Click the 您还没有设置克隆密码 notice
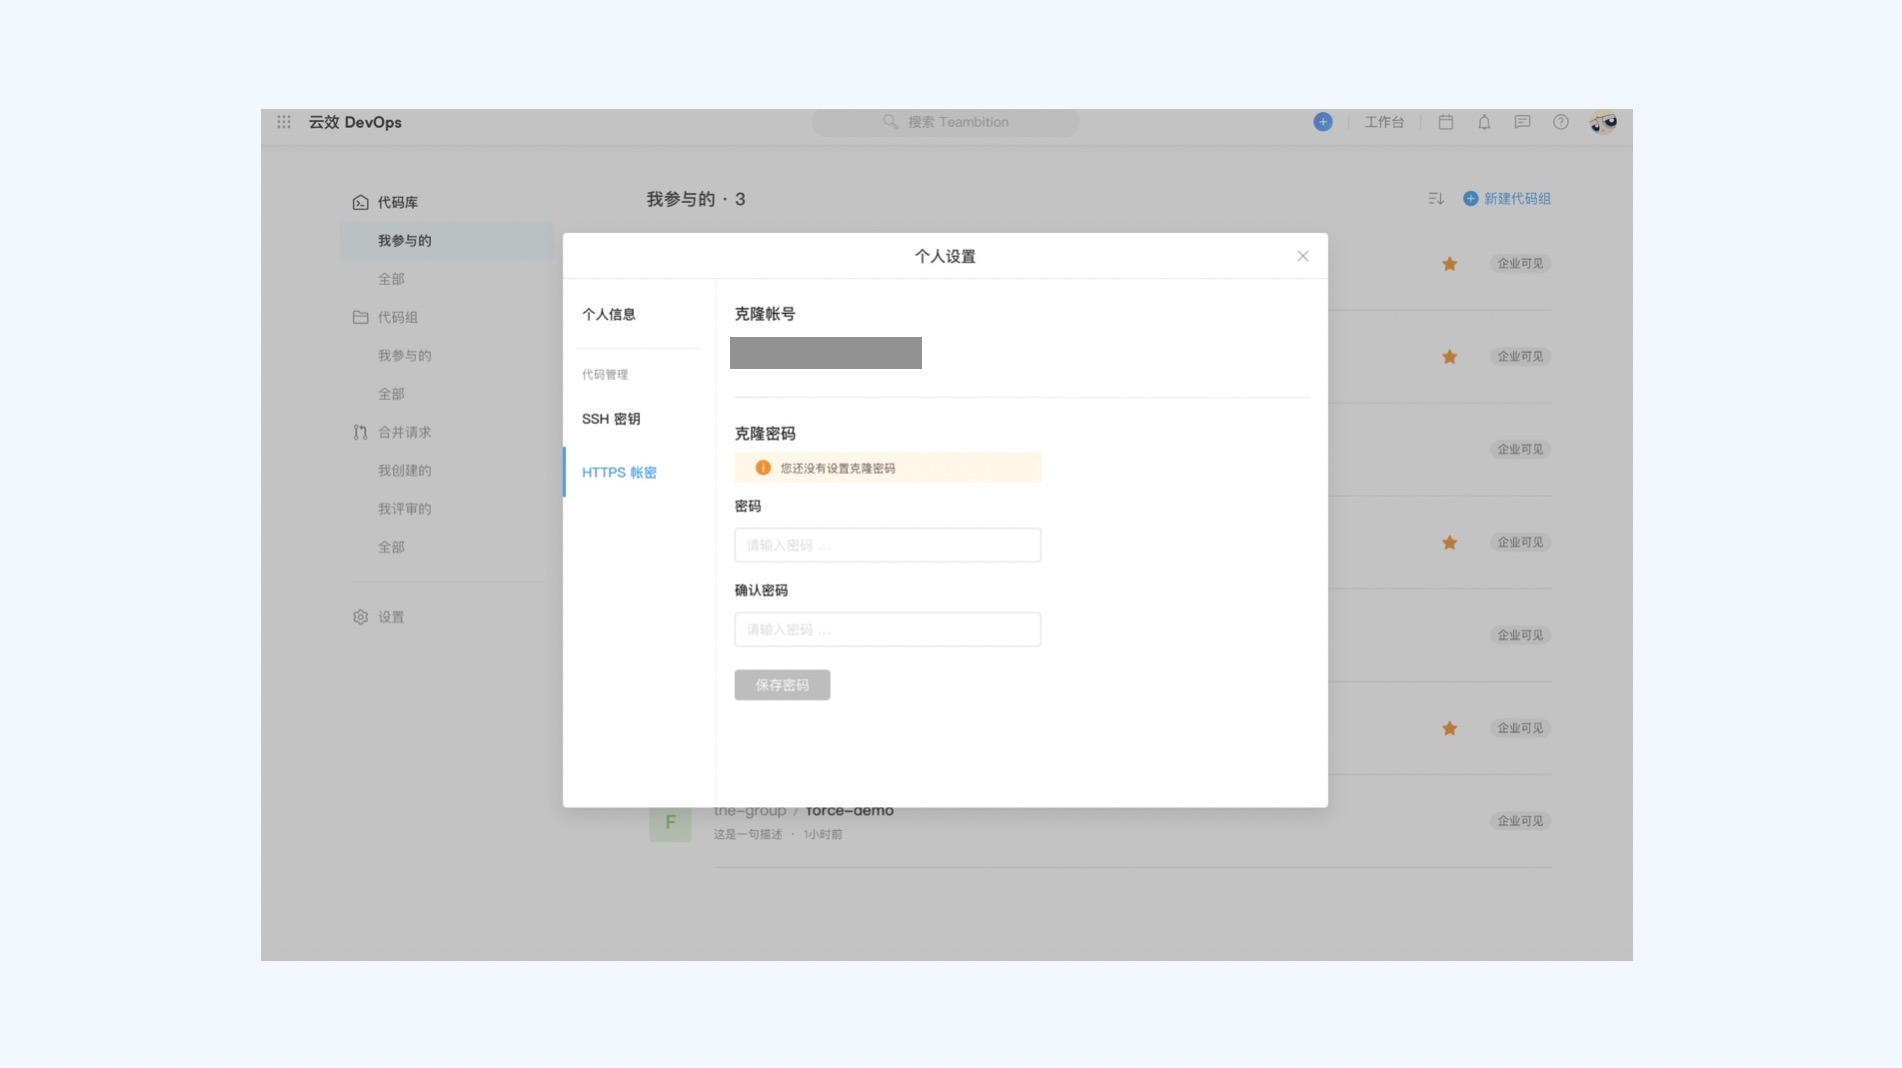The height and width of the screenshot is (1068, 1902). (x=887, y=468)
